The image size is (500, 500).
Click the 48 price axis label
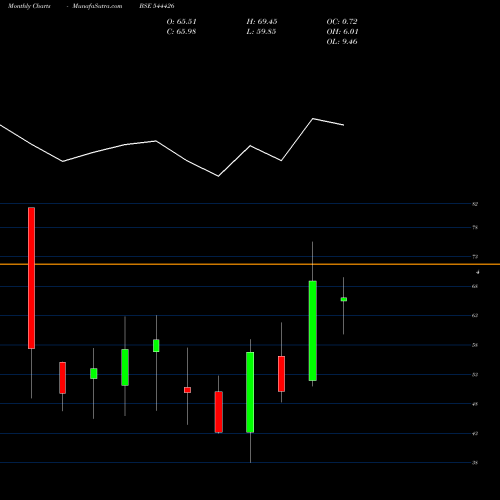pyautogui.click(x=475, y=404)
